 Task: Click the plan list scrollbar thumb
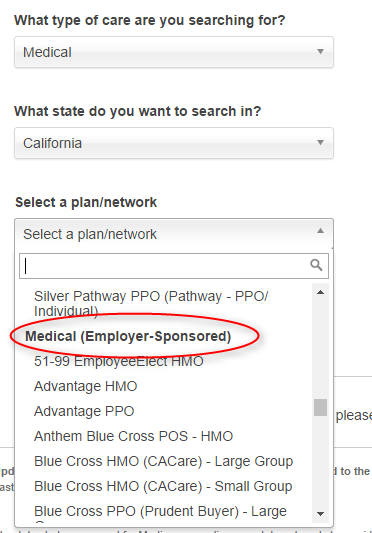pyautogui.click(x=320, y=407)
